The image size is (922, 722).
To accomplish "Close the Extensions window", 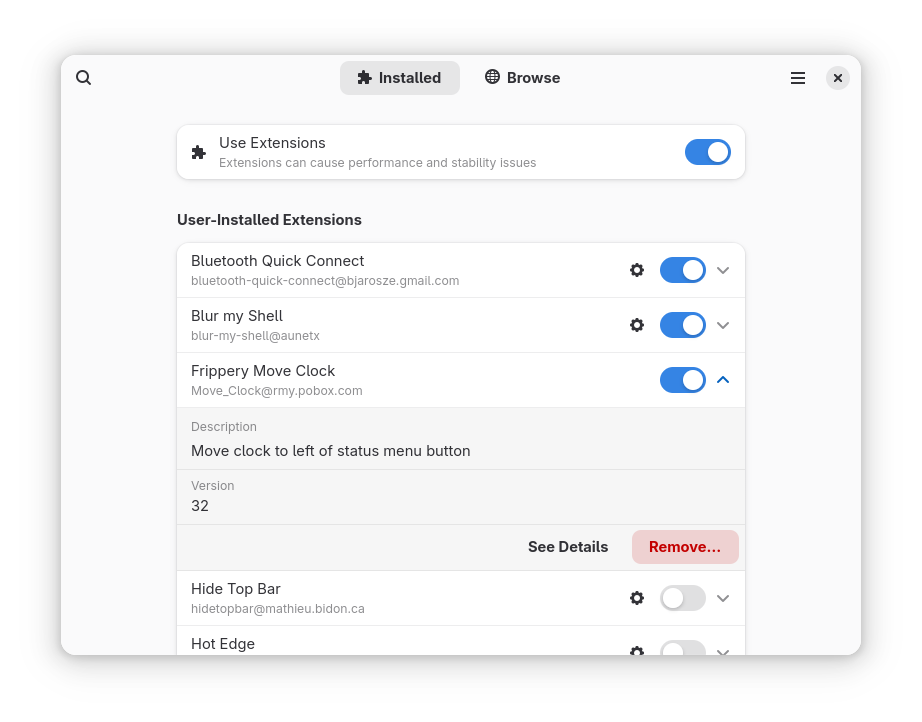I will point(838,78).
